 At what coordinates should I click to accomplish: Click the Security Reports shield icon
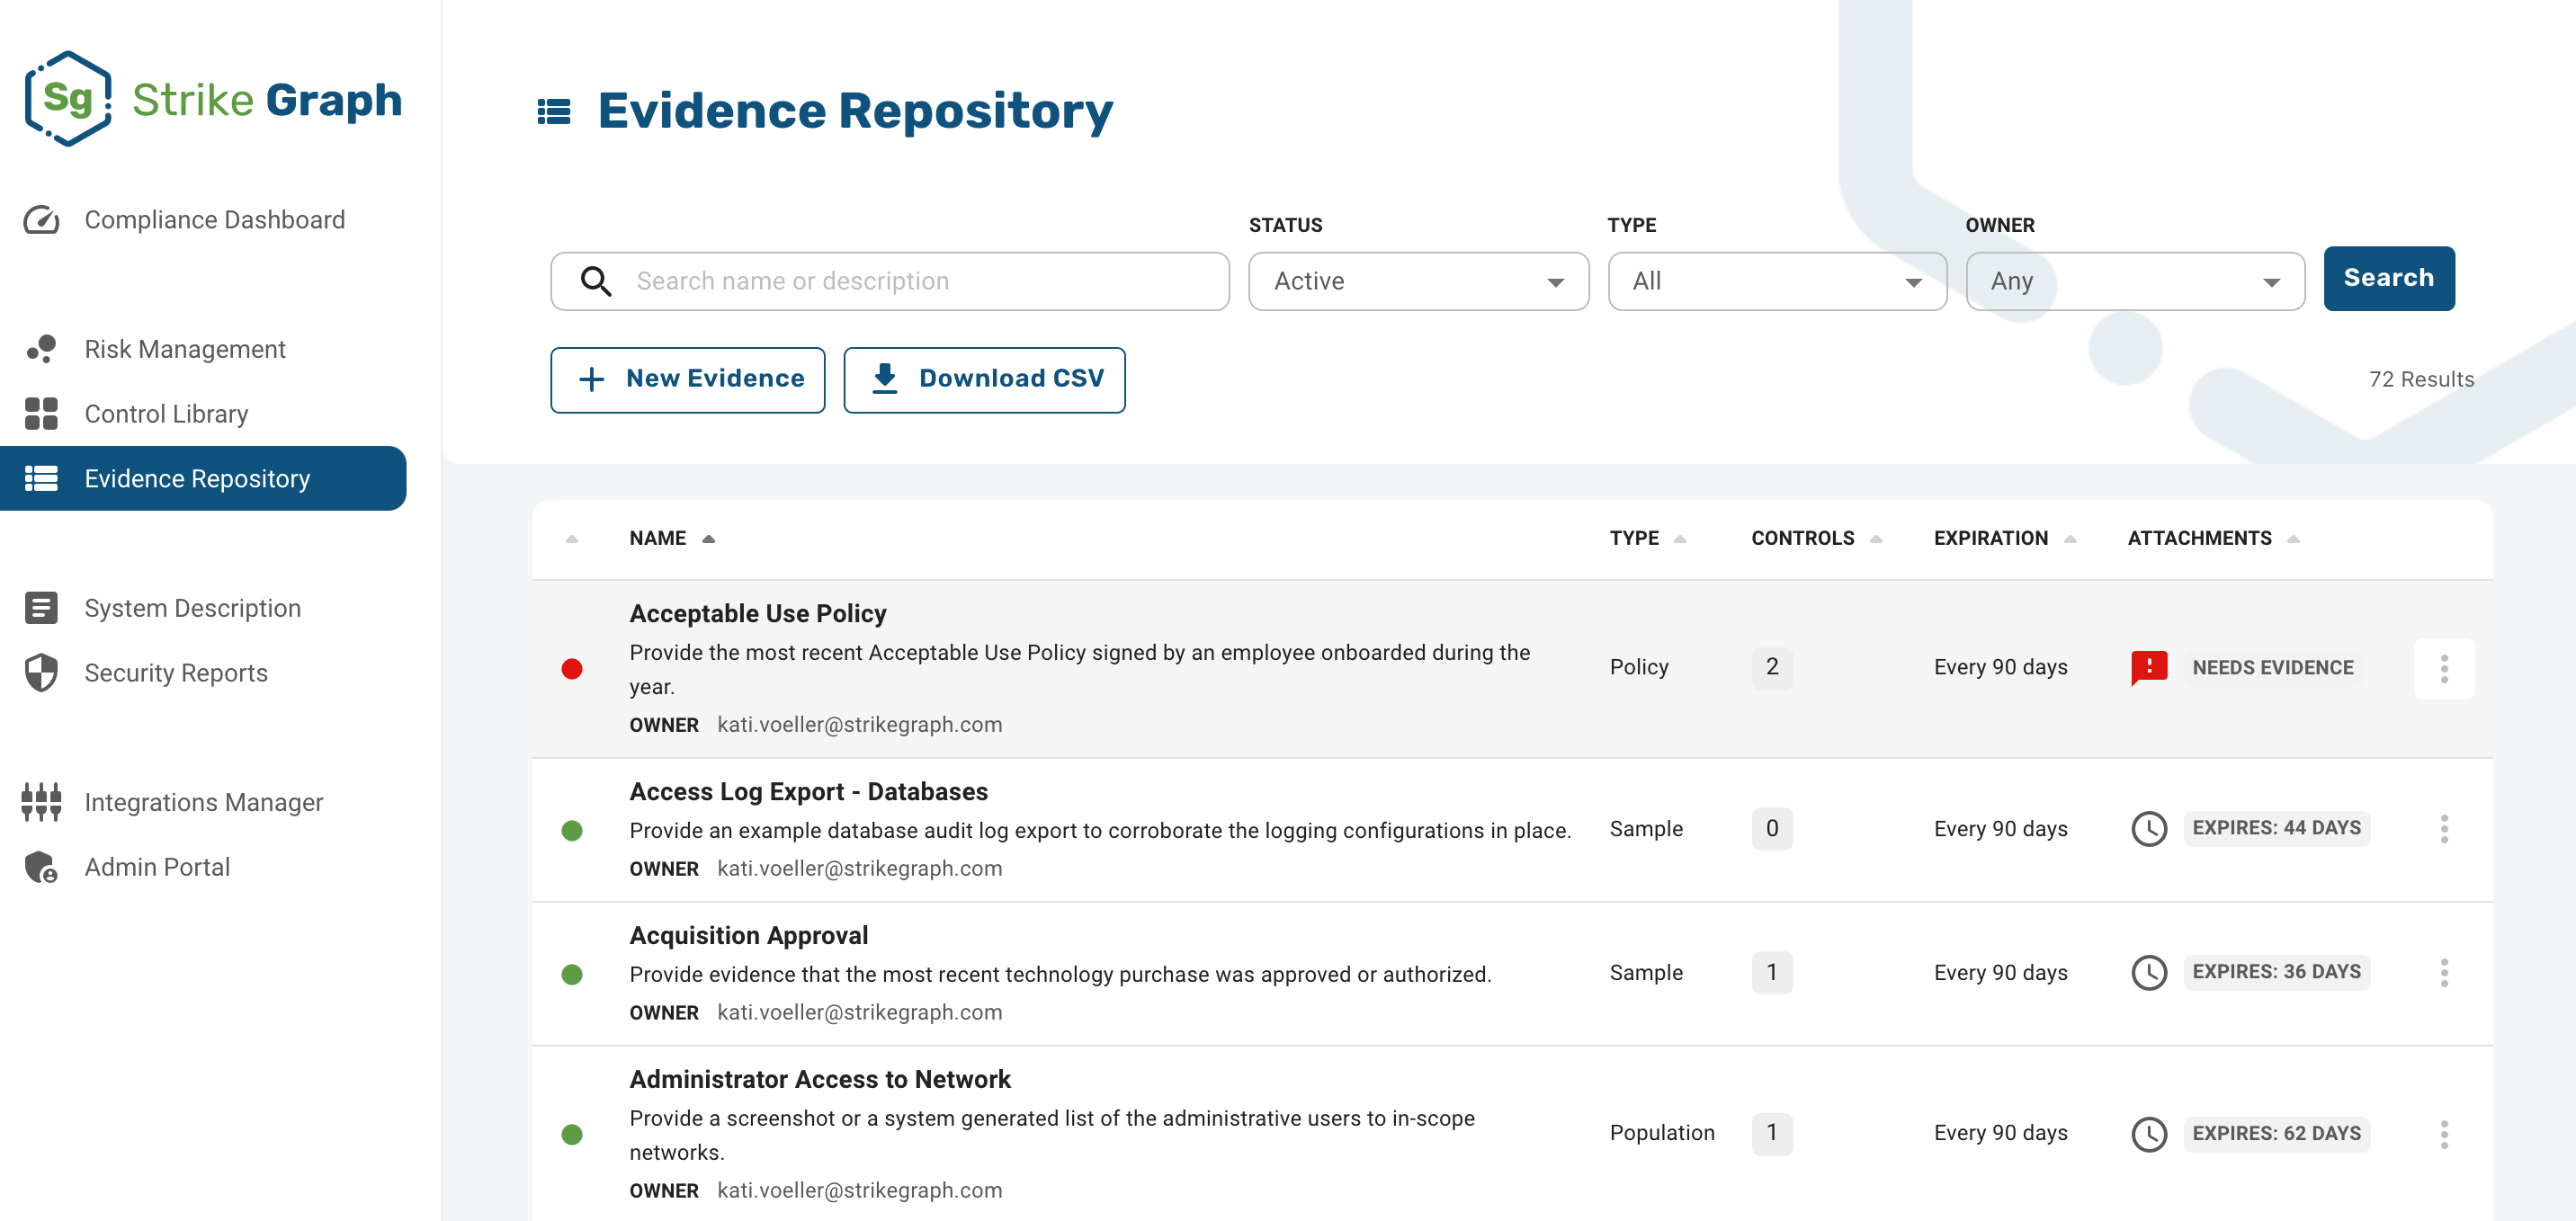click(41, 673)
